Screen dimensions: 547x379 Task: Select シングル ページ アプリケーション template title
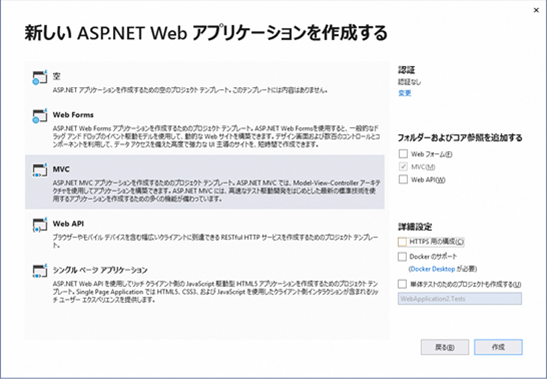tap(100, 270)
